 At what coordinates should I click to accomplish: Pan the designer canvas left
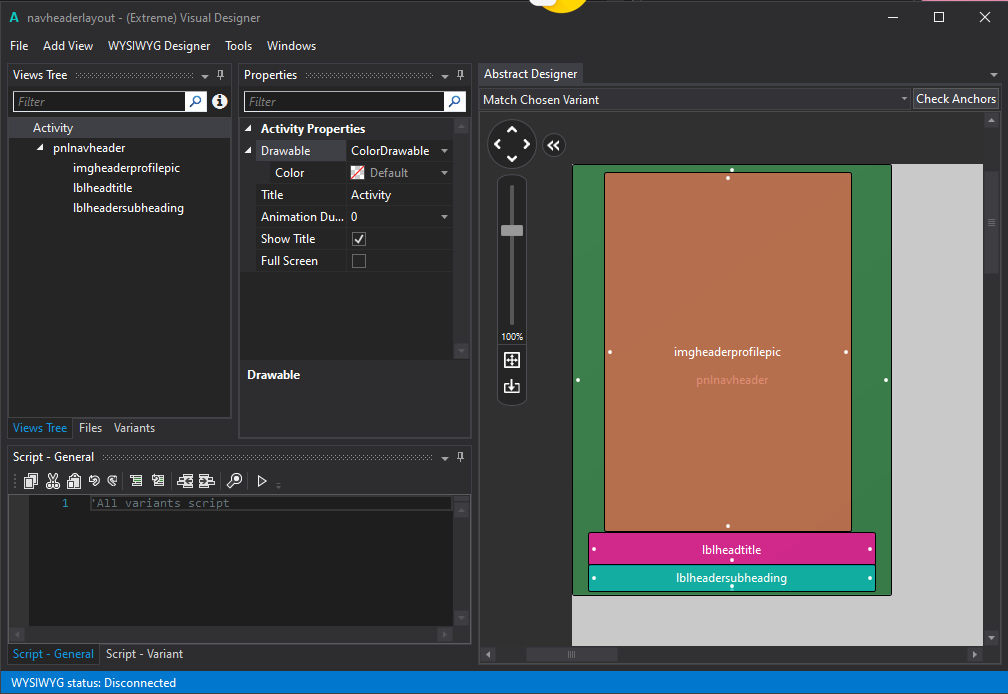point(498,144)
